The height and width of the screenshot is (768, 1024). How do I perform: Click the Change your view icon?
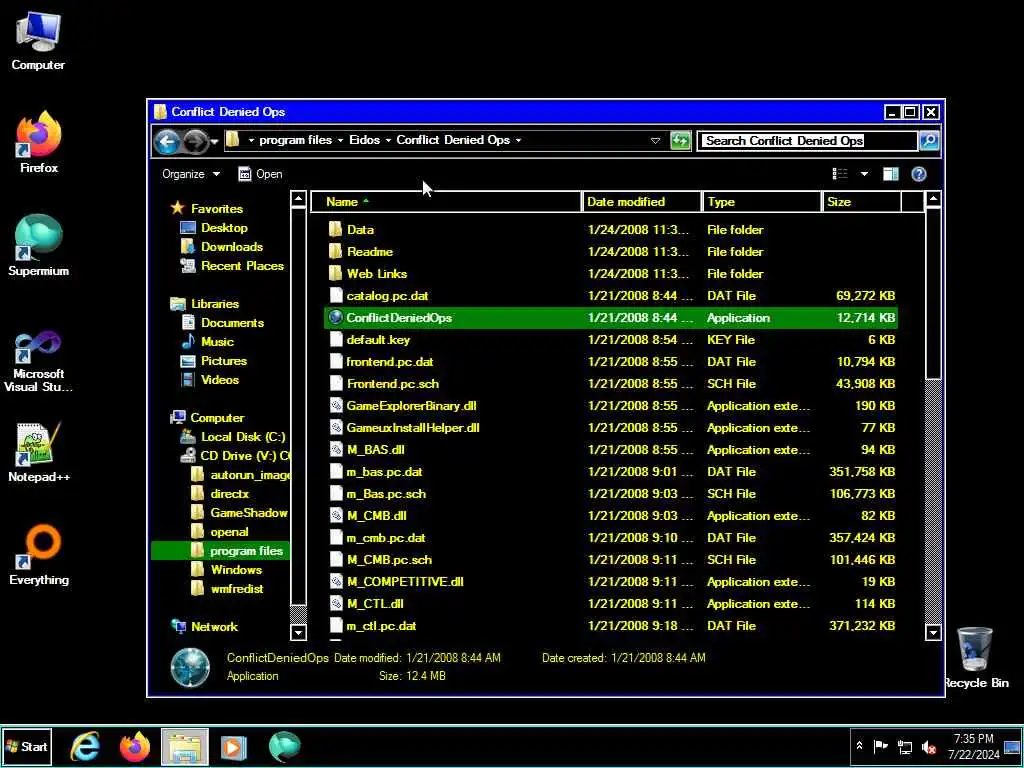pos(840,174)
